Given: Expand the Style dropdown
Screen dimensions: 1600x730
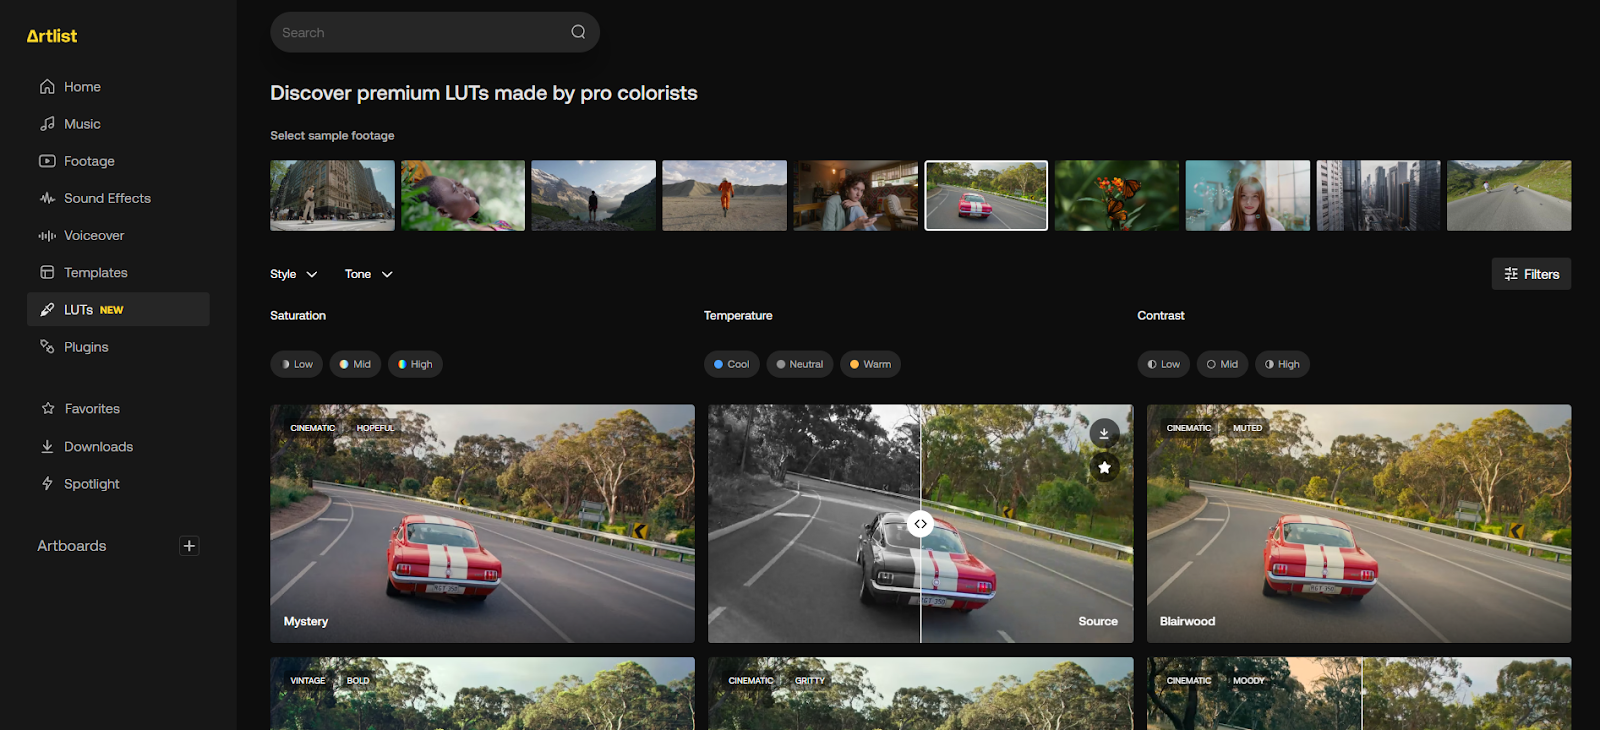Looking at the screenshot, I should [x=294, y=274].
